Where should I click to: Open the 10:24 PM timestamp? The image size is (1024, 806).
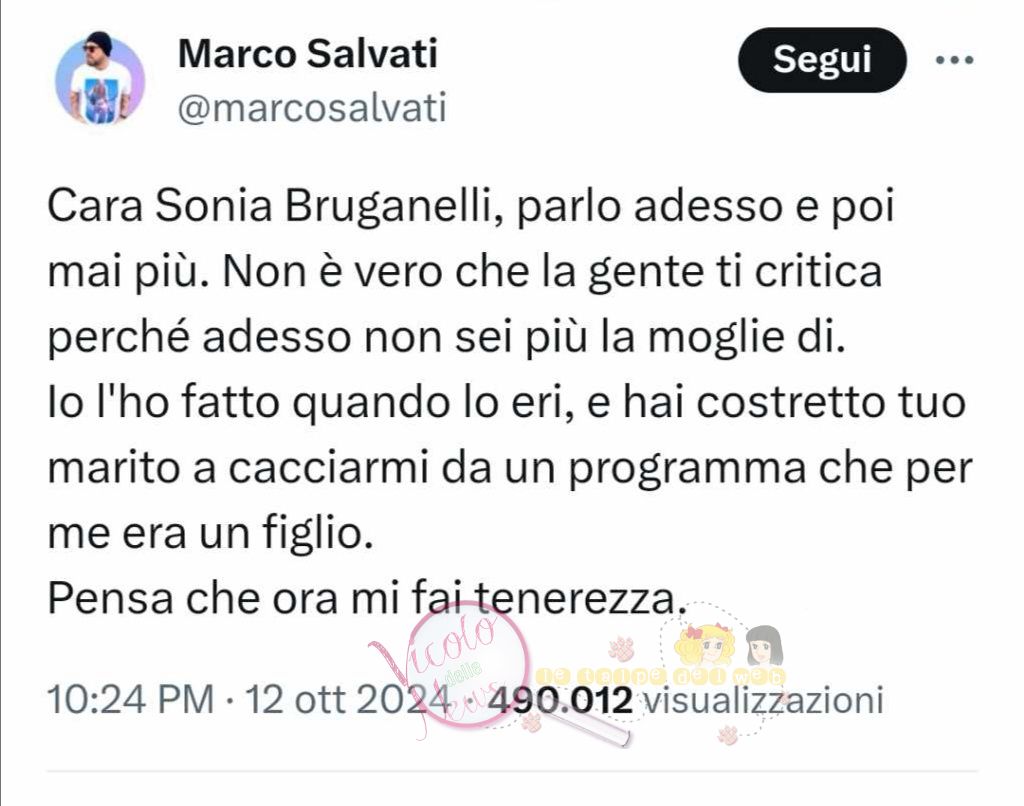(x=131, y=700)
